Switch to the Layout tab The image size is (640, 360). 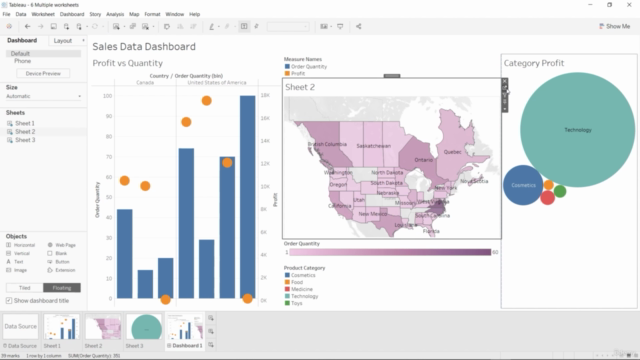pyautogui.click(x=63, y=41)
